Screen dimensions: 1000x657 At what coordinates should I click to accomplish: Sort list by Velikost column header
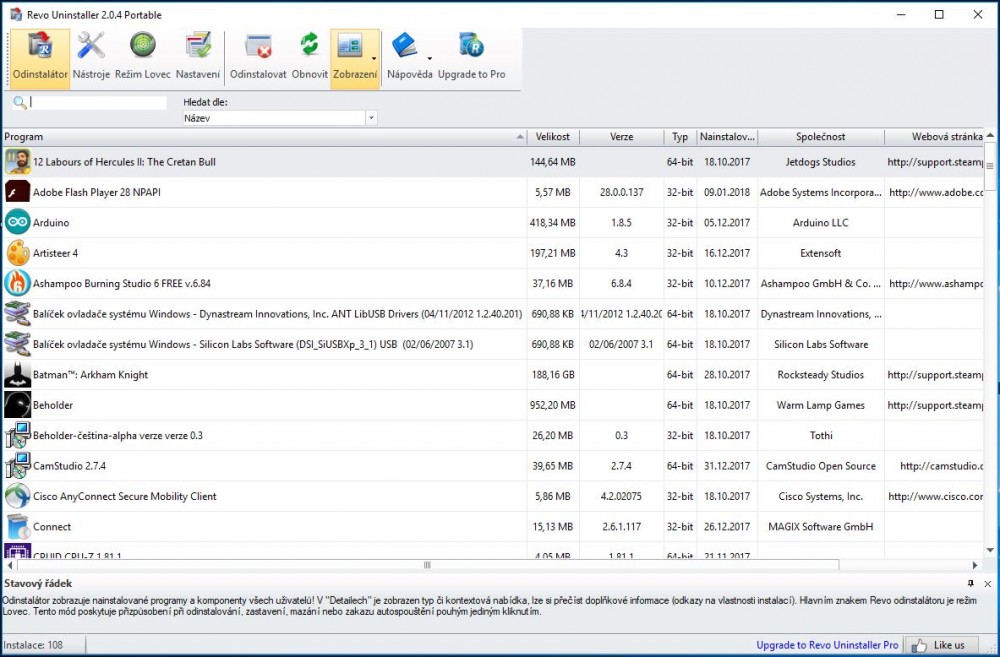pos(552,137)
